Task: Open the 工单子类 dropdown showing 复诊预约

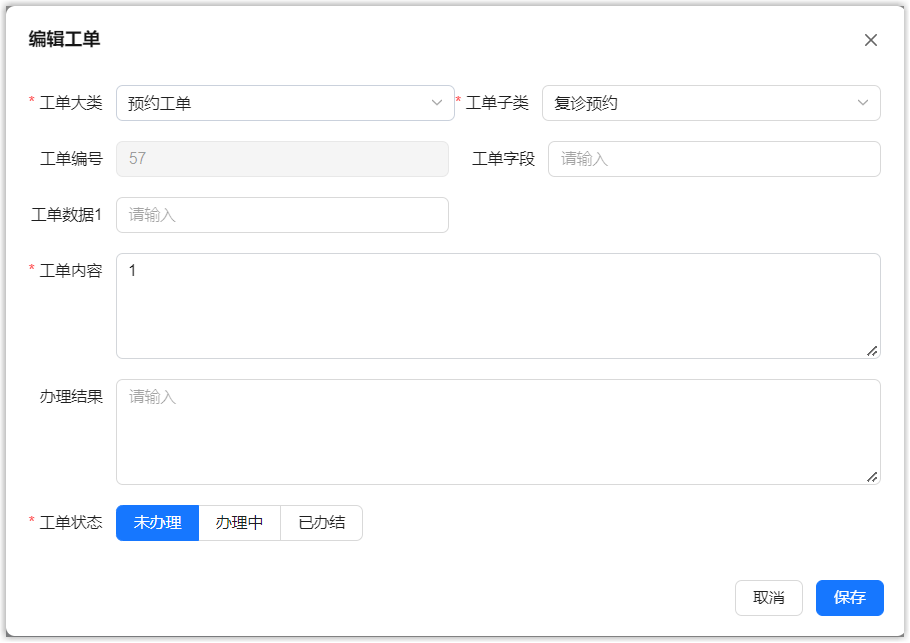Action: click(695, 103)
